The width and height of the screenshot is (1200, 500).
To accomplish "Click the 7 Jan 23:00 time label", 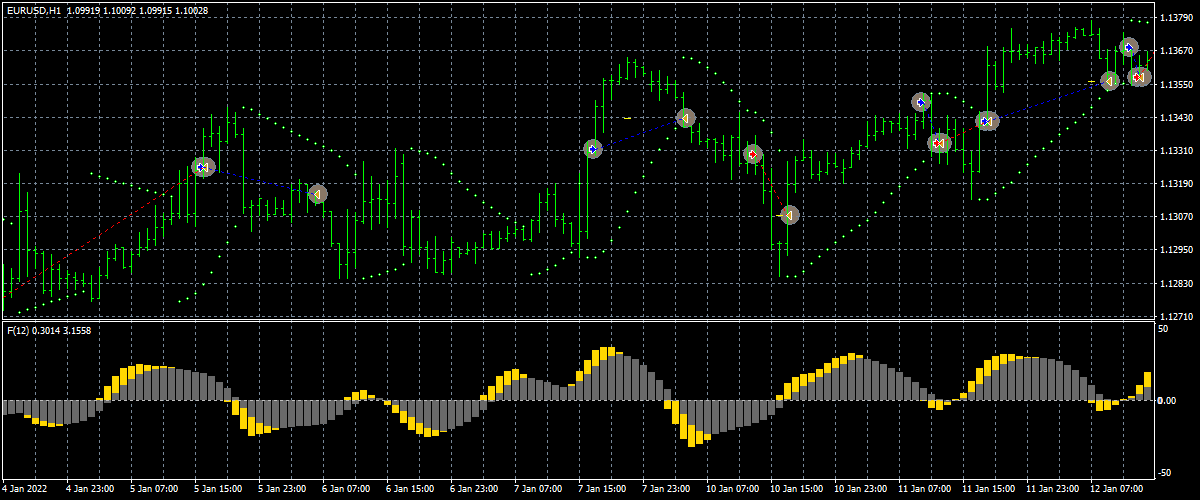I will (x=665, y=490).
